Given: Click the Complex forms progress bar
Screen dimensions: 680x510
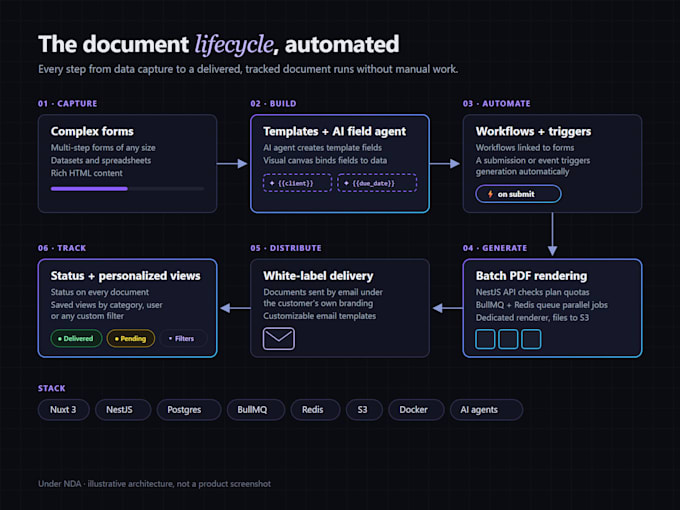Looking at the screenshot, I should (x=127, y=189).
